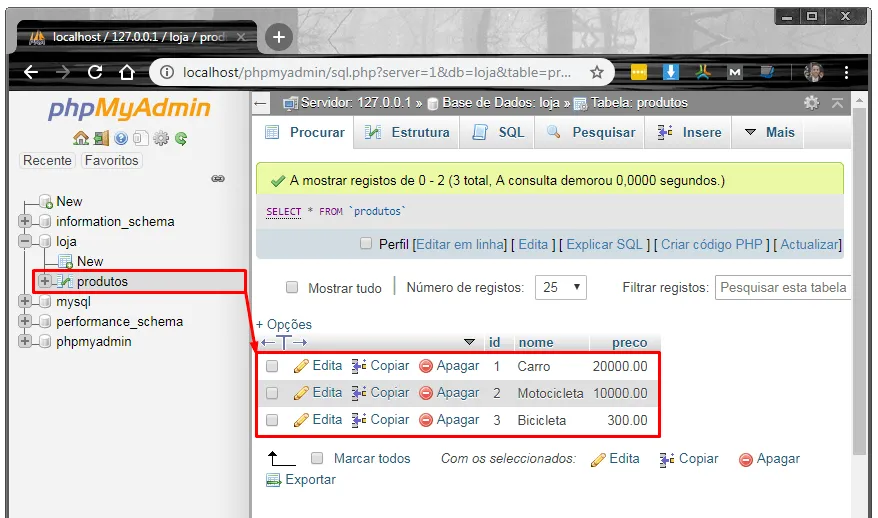878x518 pixels.
Task: Click red Apagar icon for Bicicleta row
Action: pyautogui.click(x=426, y=420)
